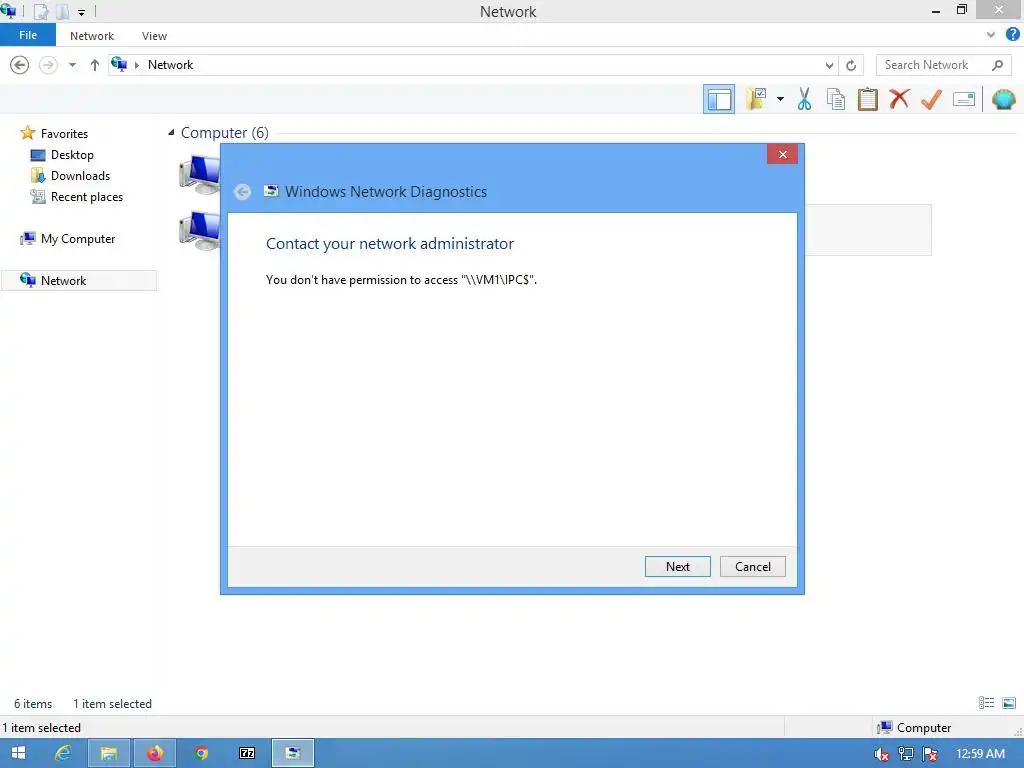Expand the ribbon with the chevron

tap(991, 35)
